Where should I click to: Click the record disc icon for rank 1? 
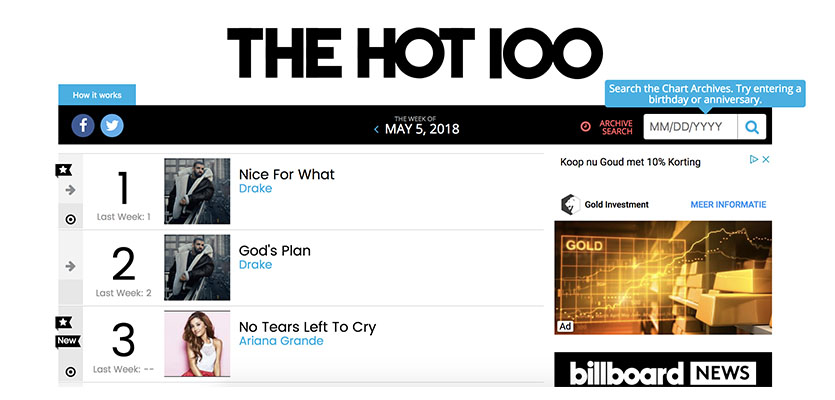tap(70, 219)
